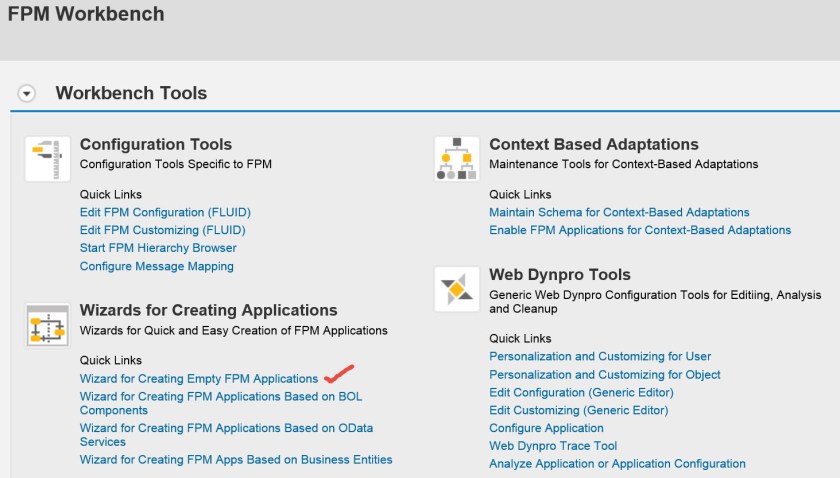Open Edit FPM Customizing (FLUID) link
The height and width of the screenshot is (478, 840).
[162, 230]
